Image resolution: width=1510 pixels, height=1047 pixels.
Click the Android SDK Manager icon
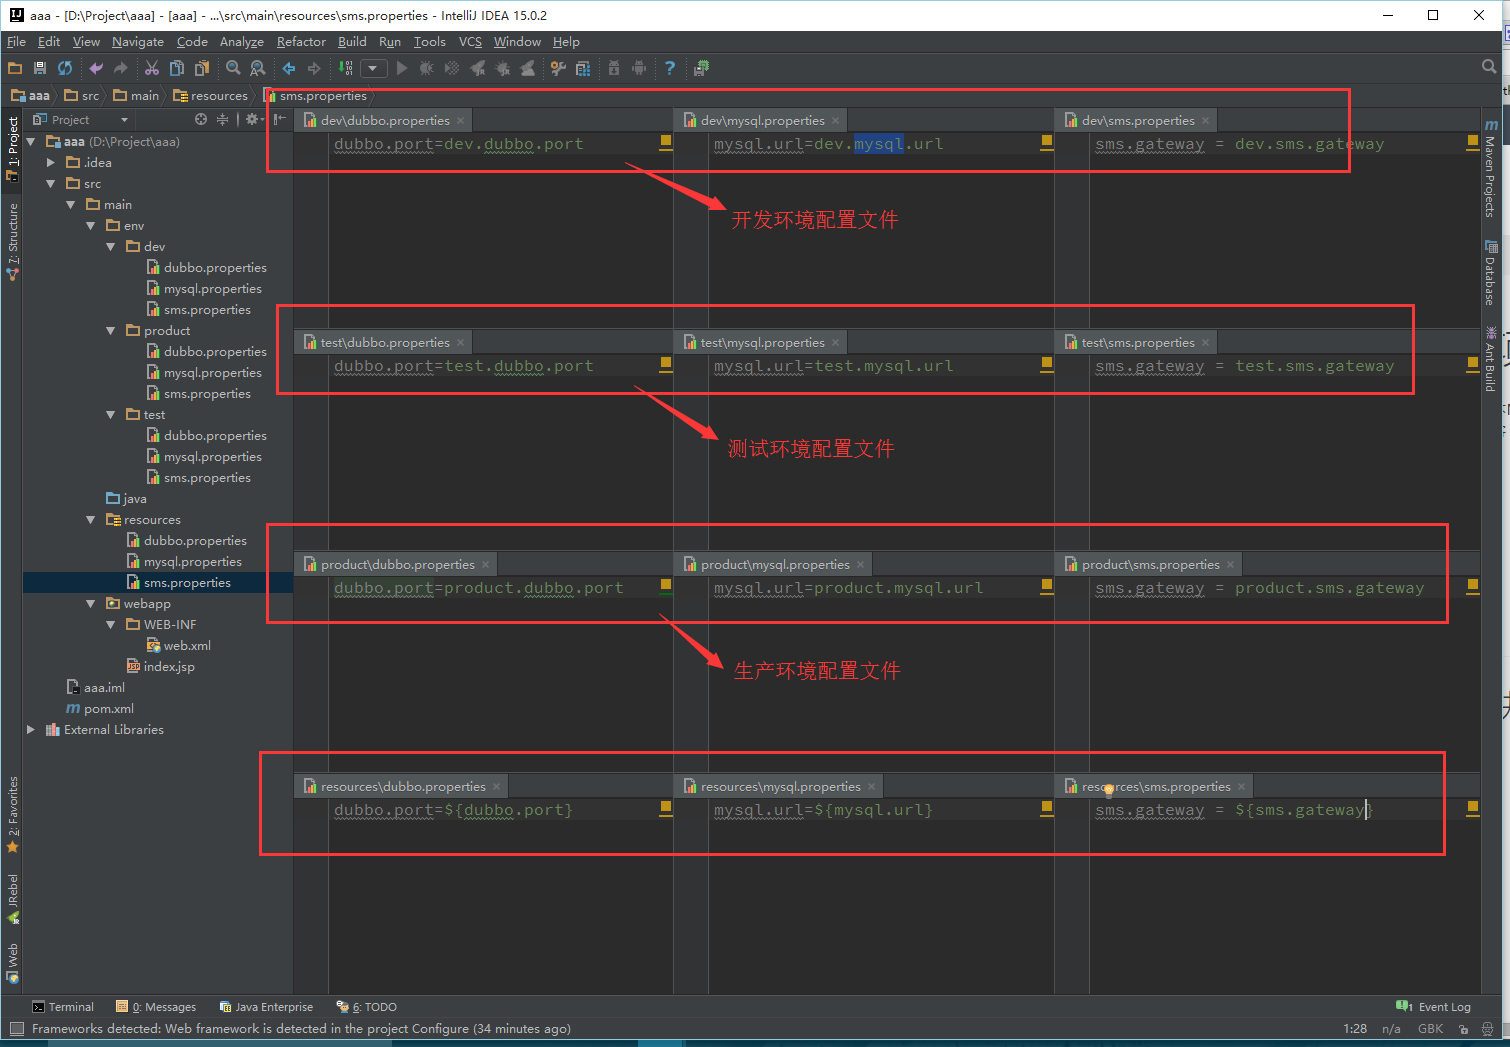pos(614,68)
